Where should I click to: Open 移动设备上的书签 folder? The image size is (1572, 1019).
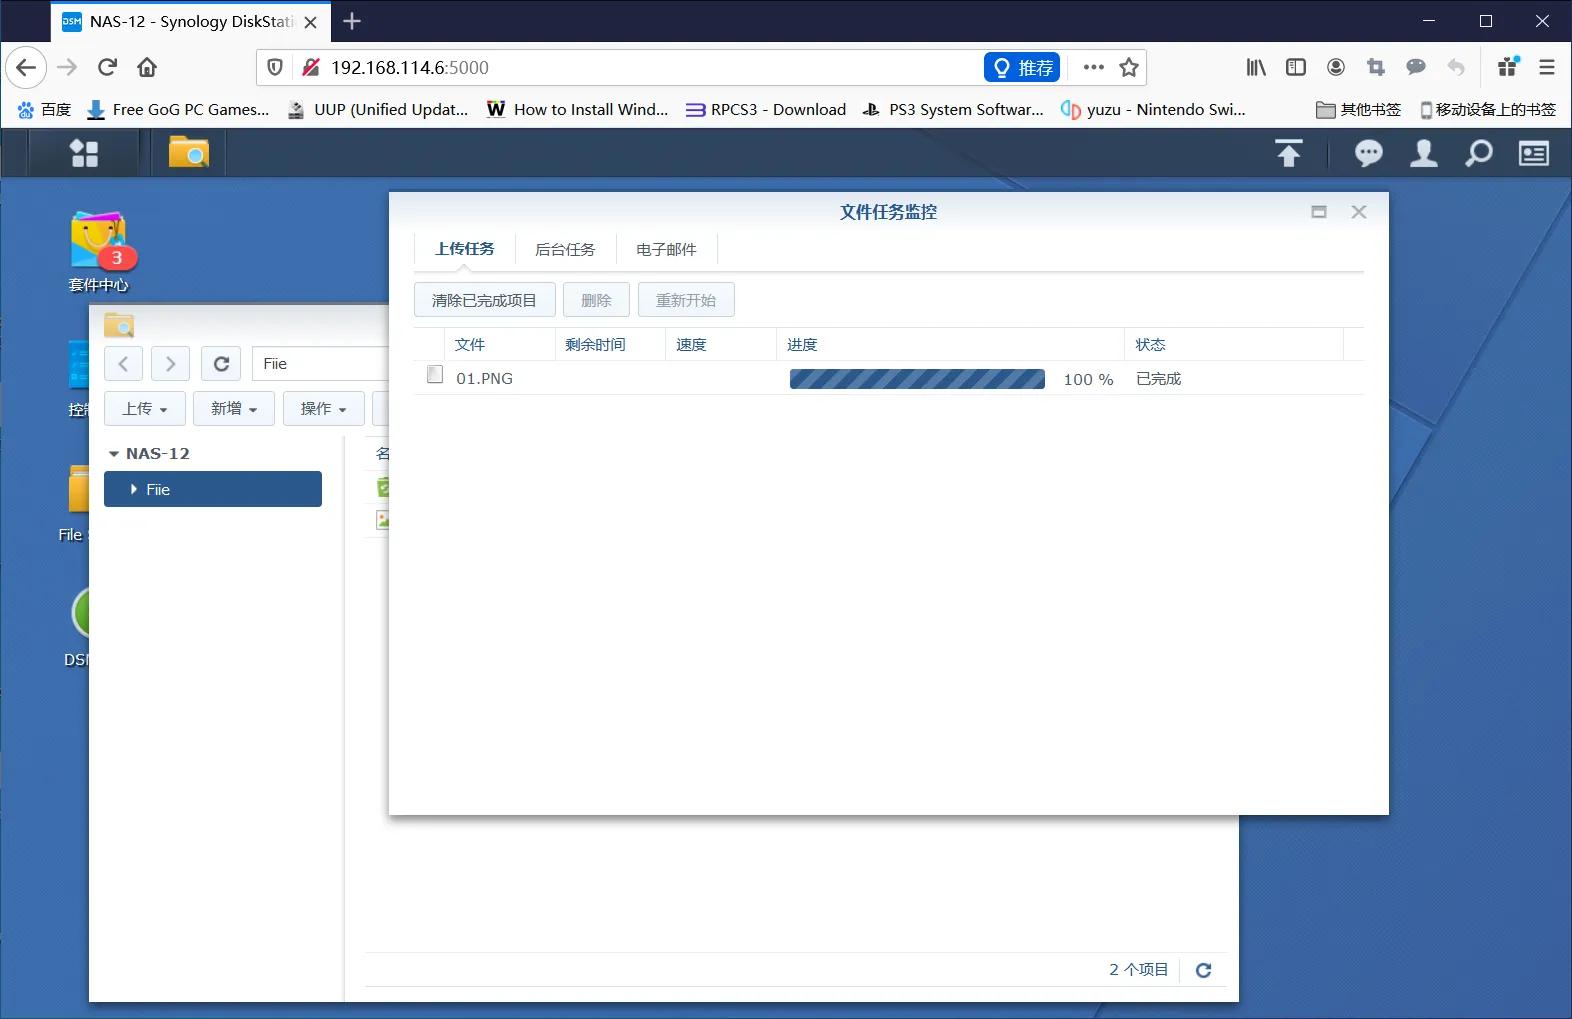tap(1488, 109)
